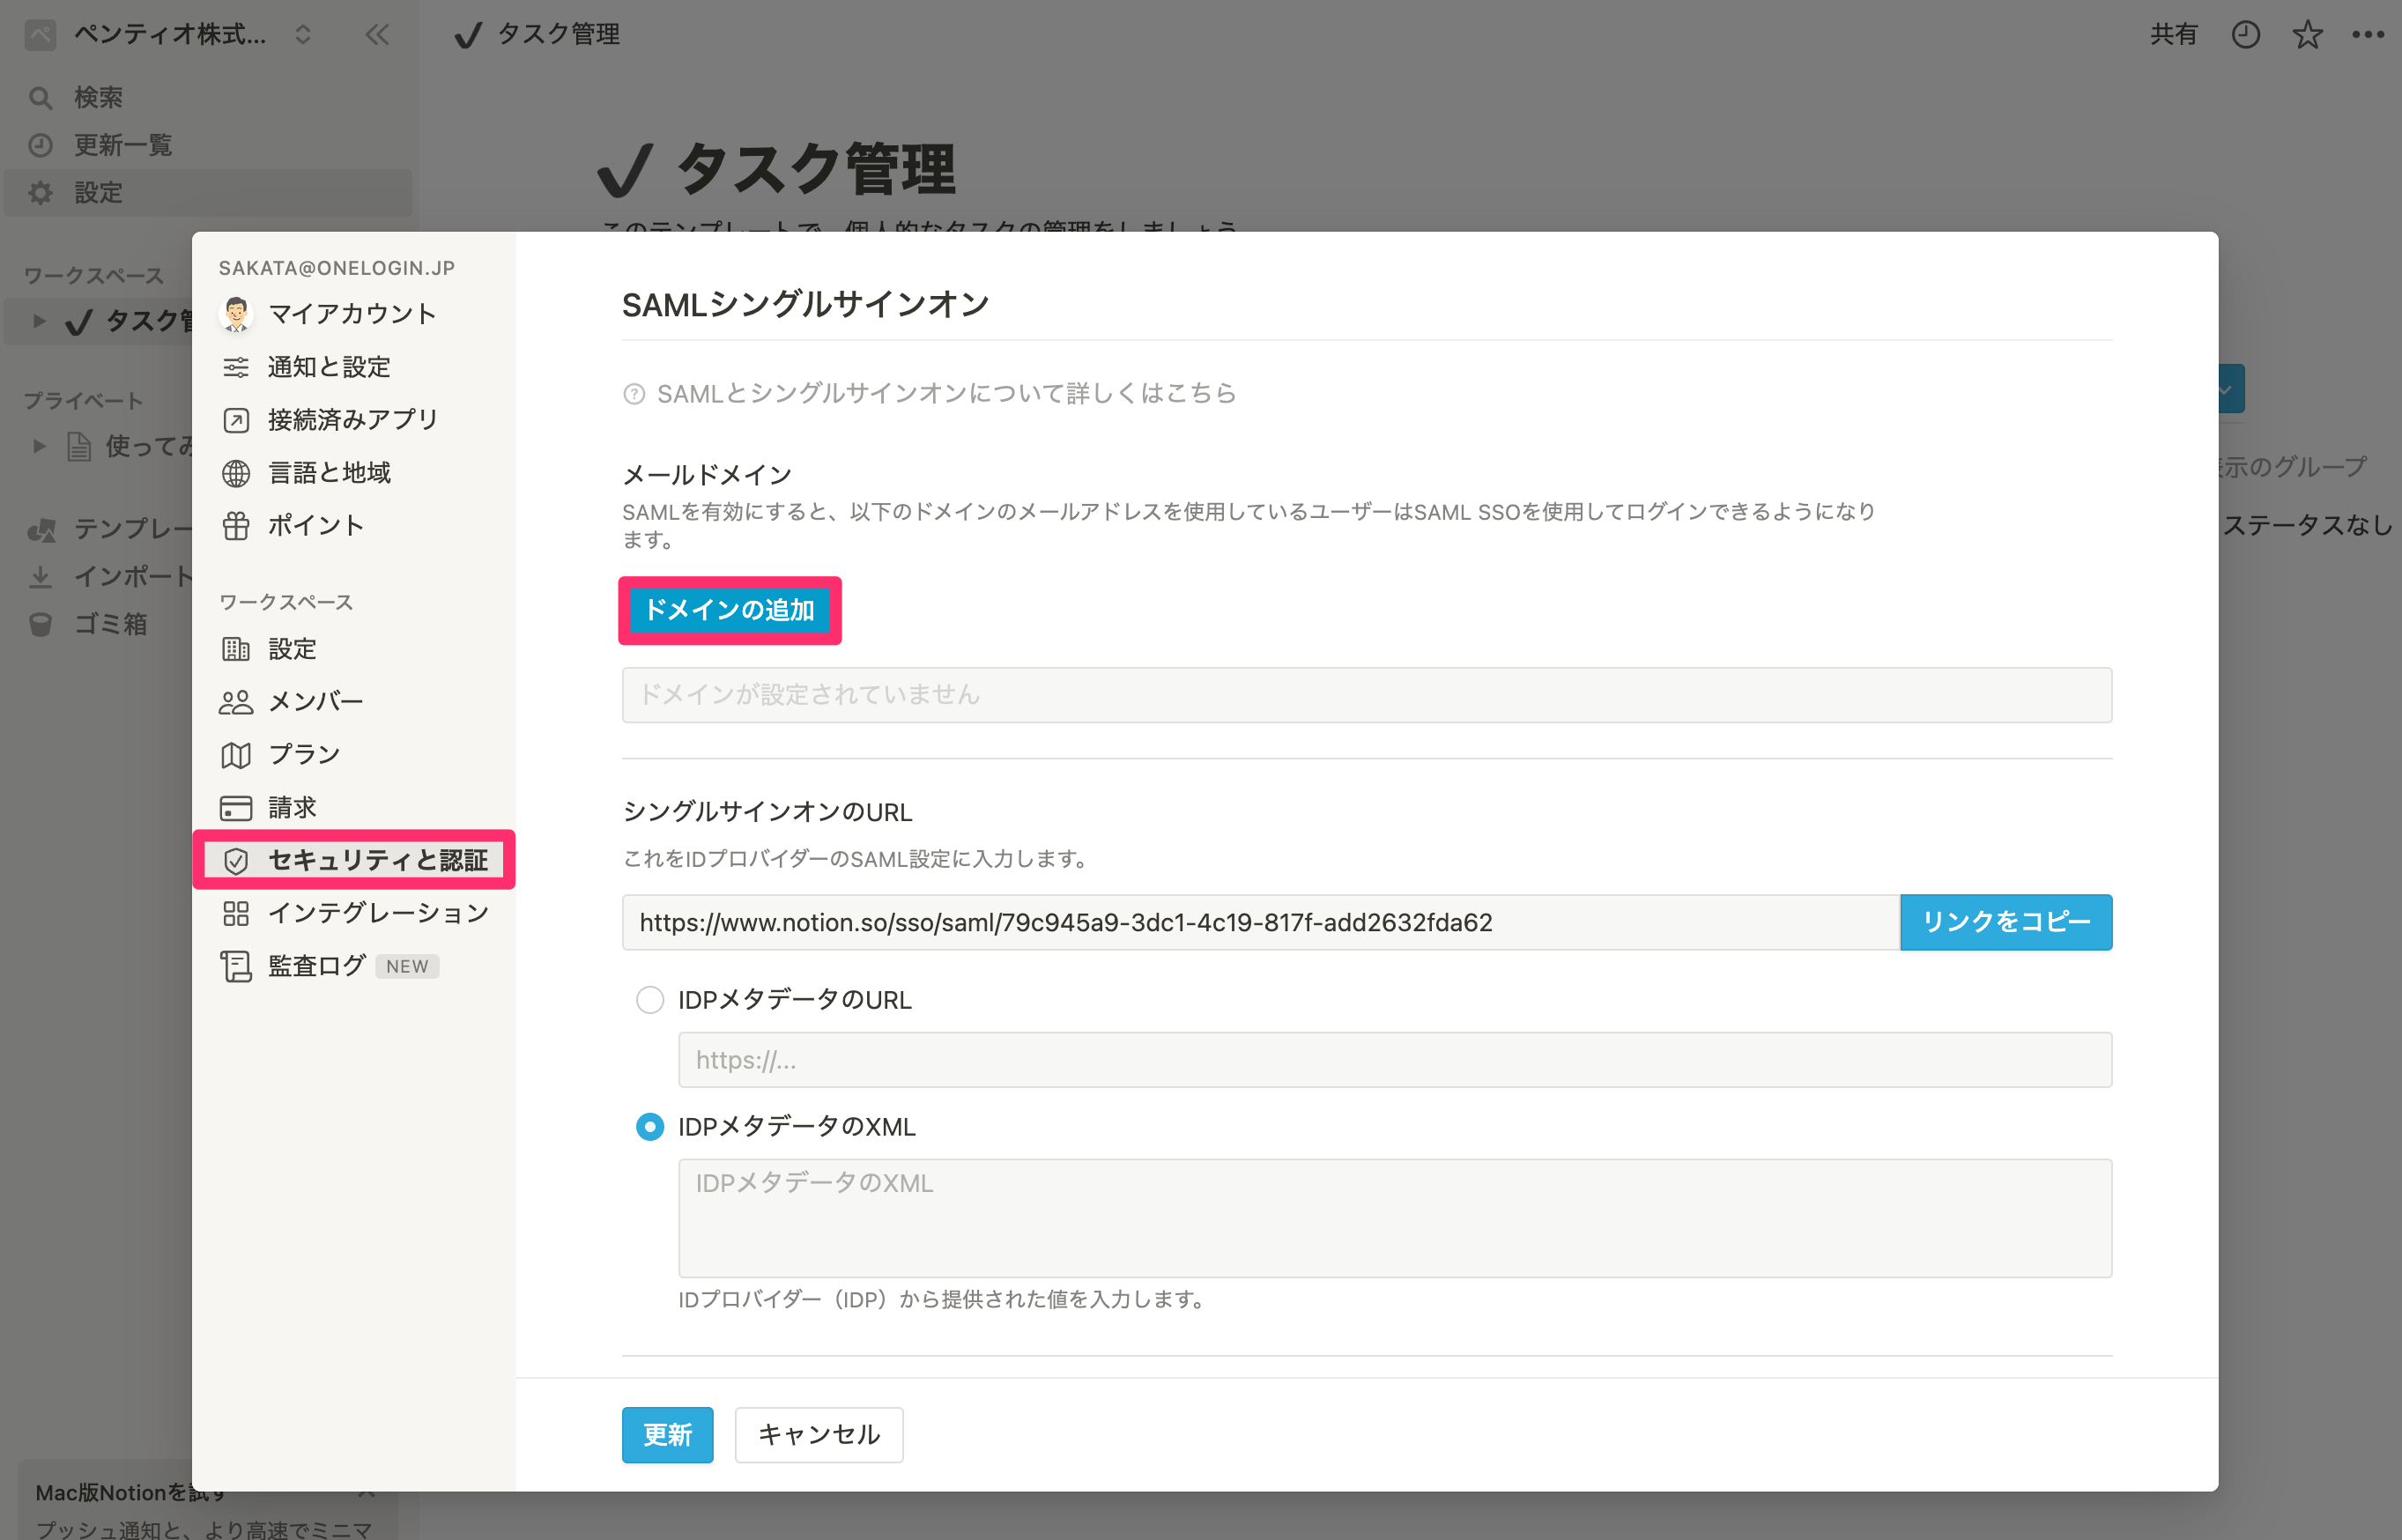Collapse sidebar with the double-chevron icon
Viewport: 2402px width, 1540px height.
tap(377, 35)
